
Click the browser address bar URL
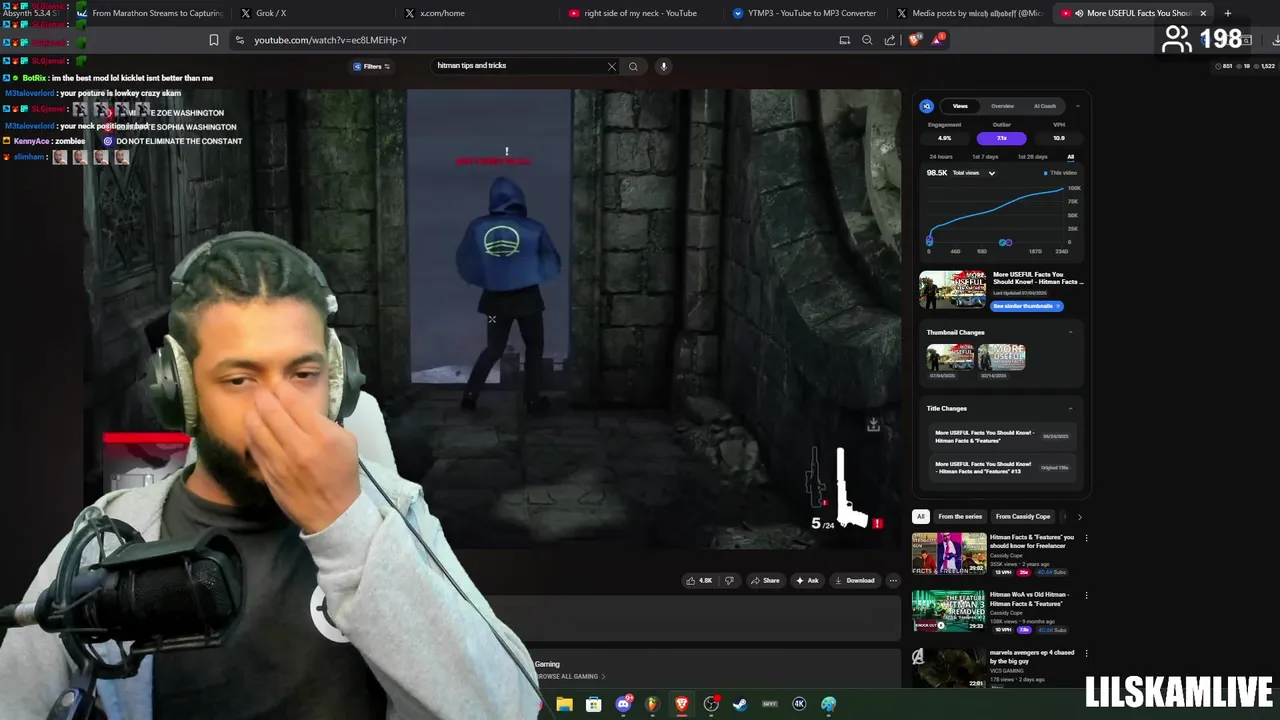pos(330,40)
